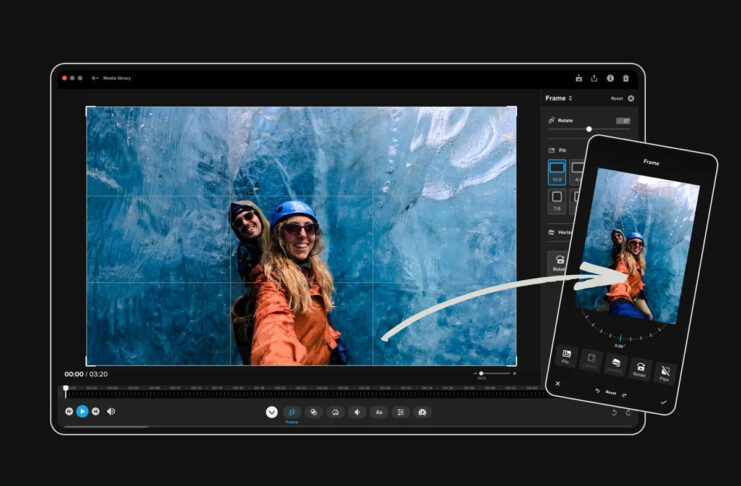Click the Rotate button in desktop panel
The height and width of the screenshot is (486, 741).
coord(559,262)
